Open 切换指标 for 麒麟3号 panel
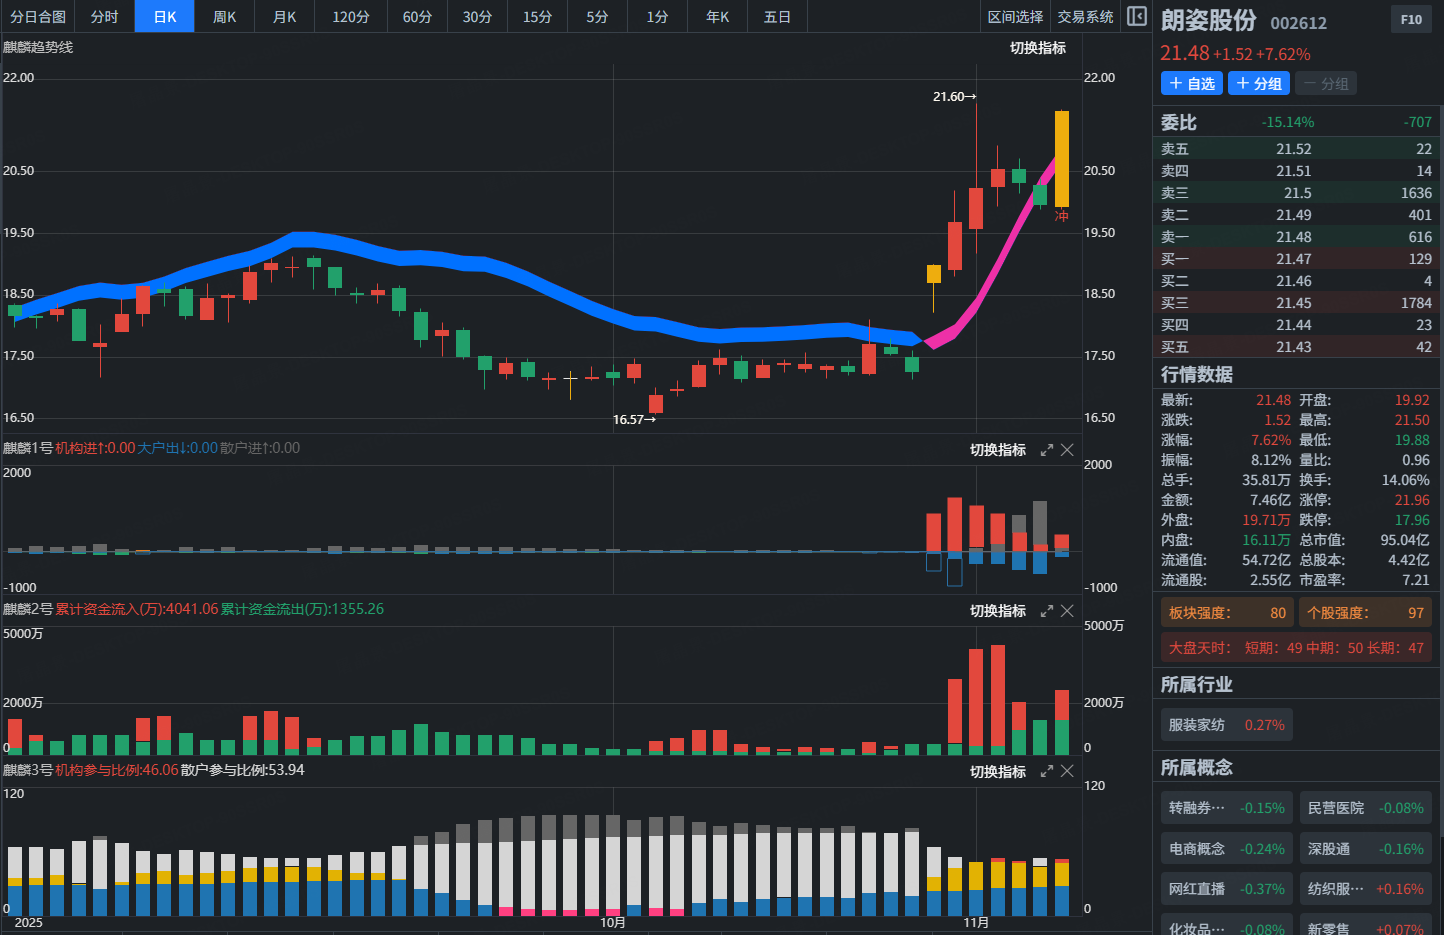The width and height of the screenshot is (1444, 935). (997, 772)
